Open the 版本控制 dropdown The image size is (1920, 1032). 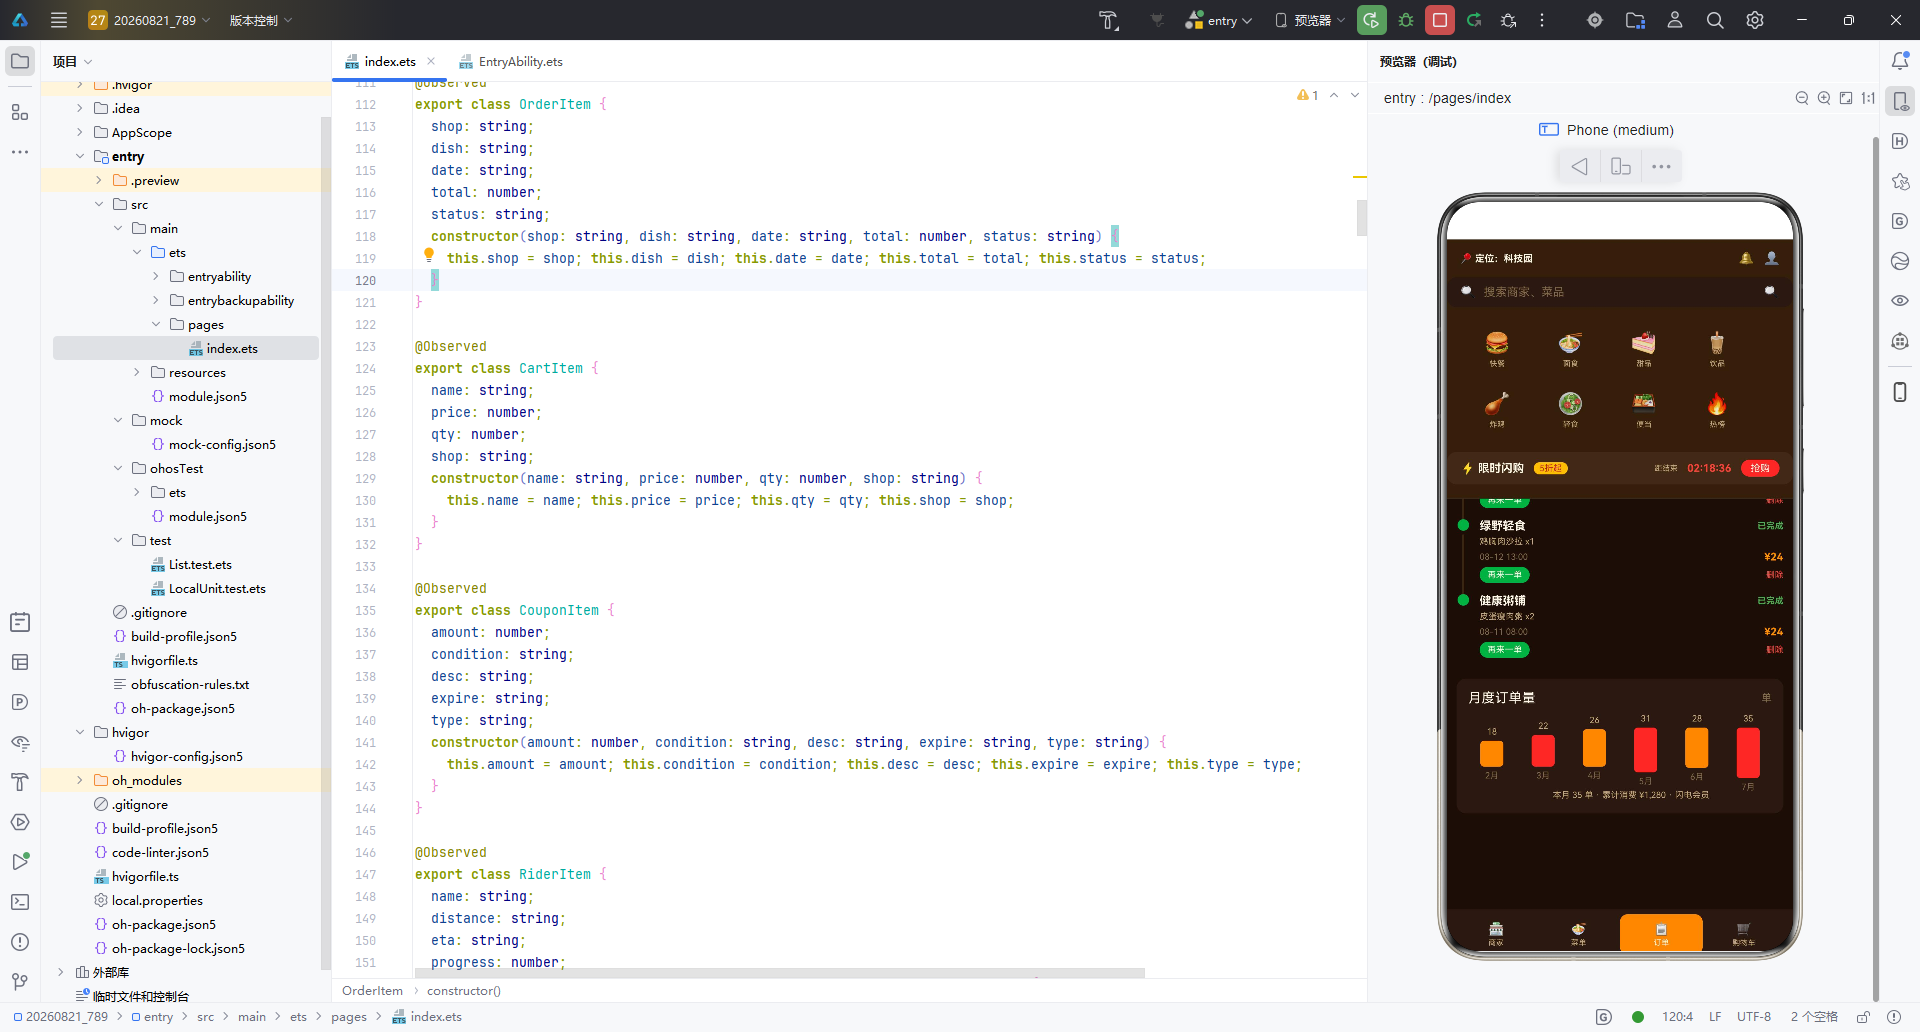click(x=260, y=20)
